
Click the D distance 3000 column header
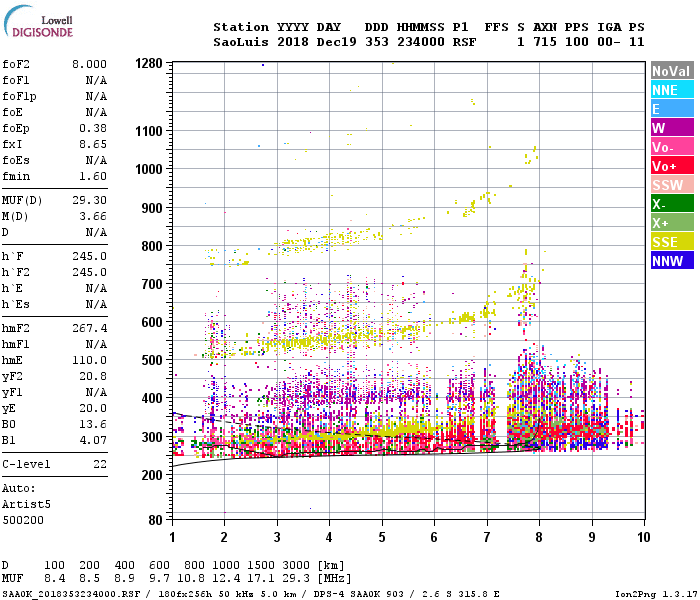click(x=296, y=566)
